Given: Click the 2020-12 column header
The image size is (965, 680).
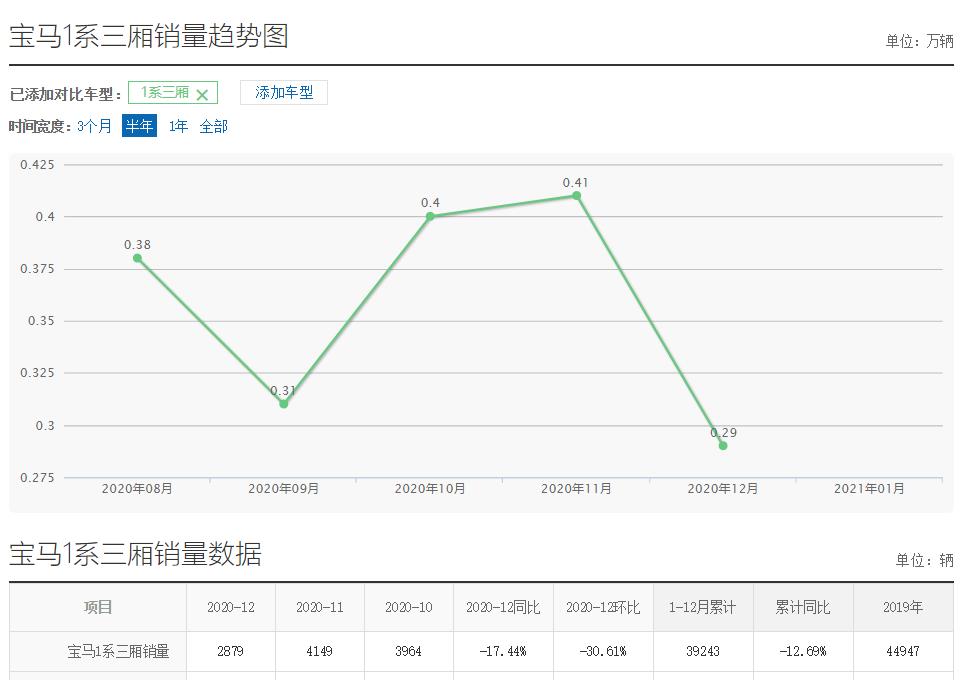Looking at the screenshot, I should tap(231, 607).
